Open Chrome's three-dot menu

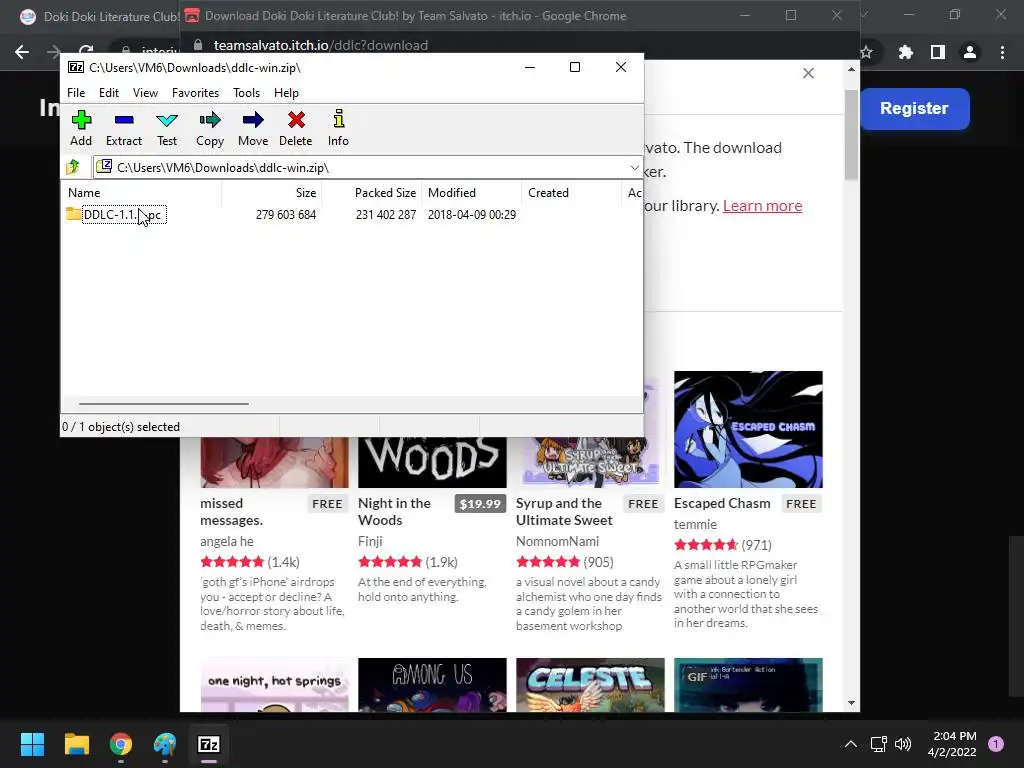(x=1002, y=52)
